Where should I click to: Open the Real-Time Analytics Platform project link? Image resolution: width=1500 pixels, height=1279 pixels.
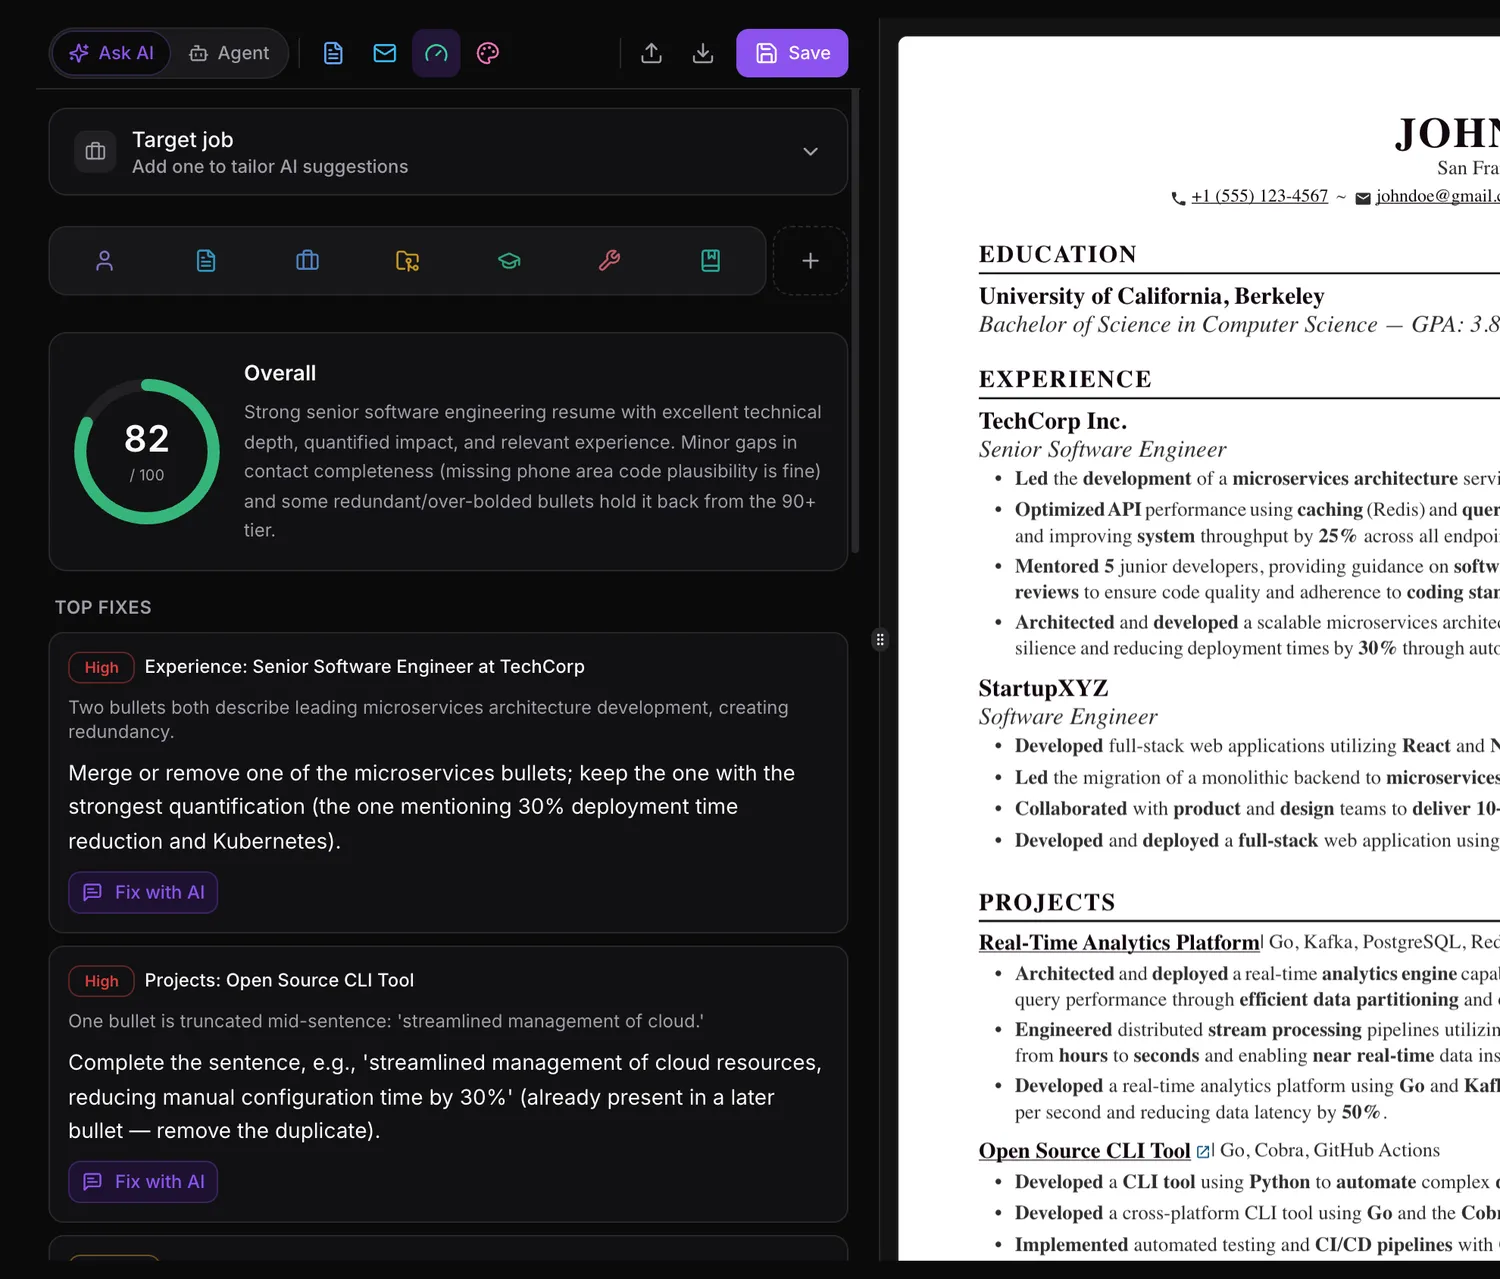pos(1119,942)
